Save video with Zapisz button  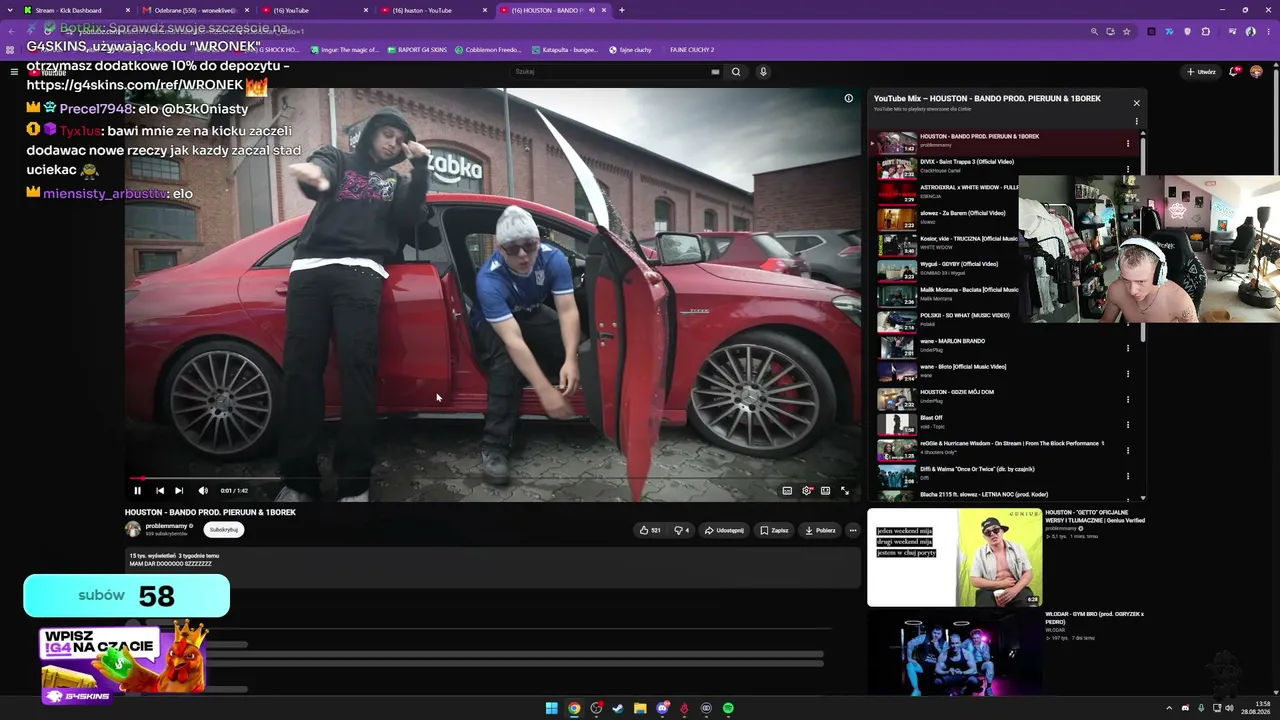click(x=774, y=530)
